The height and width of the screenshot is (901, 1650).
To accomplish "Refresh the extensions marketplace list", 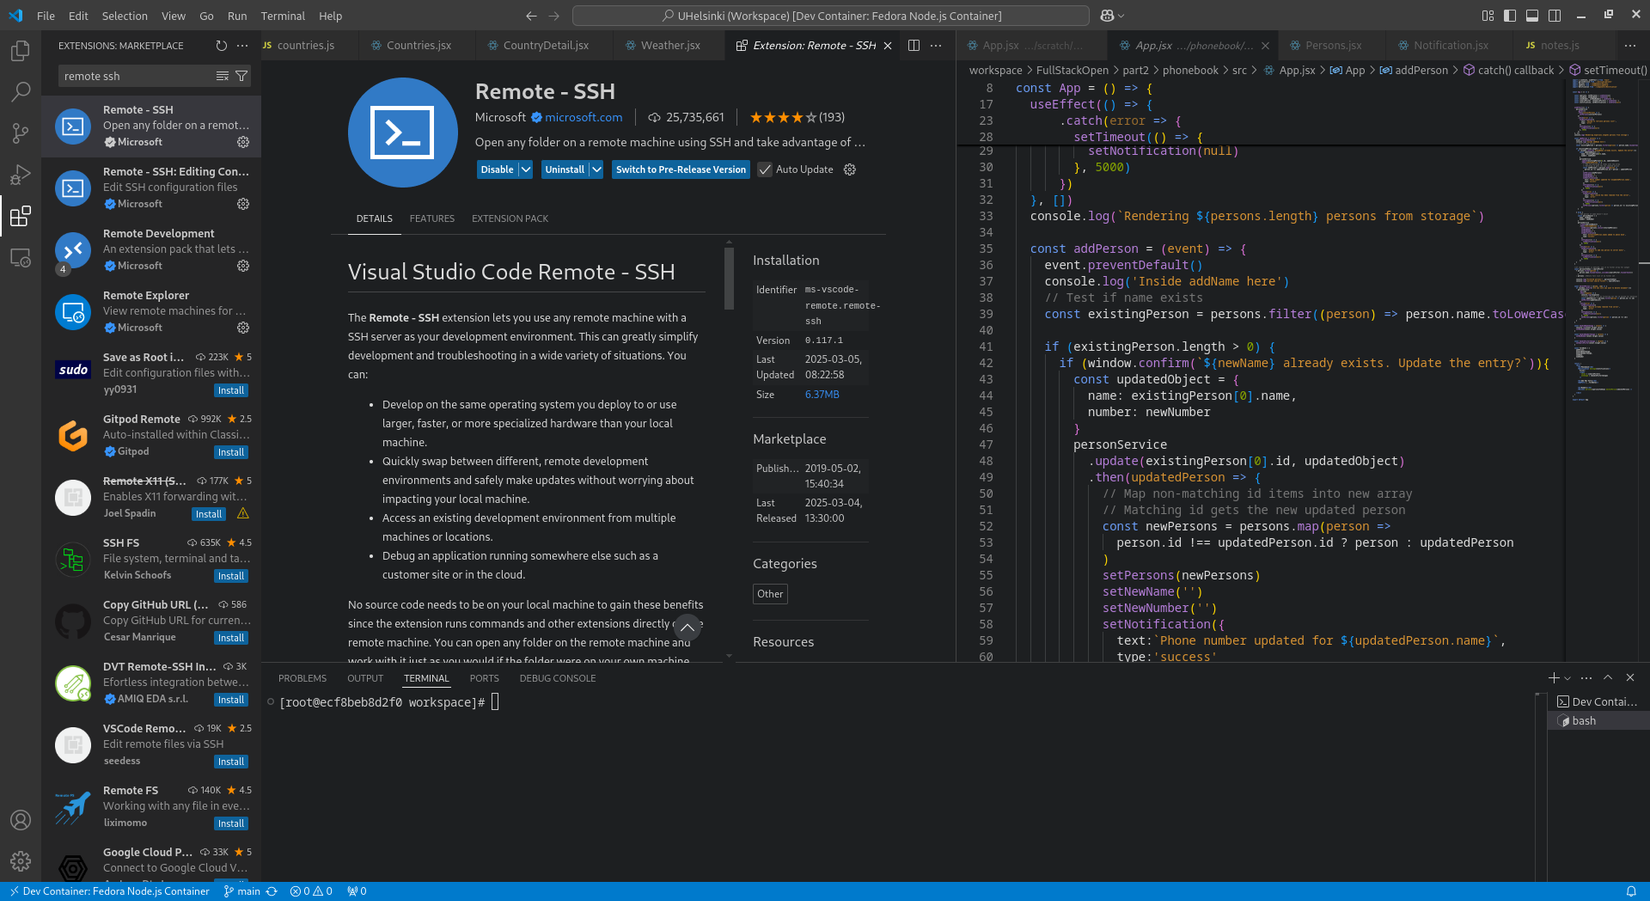I will point(219,45).
